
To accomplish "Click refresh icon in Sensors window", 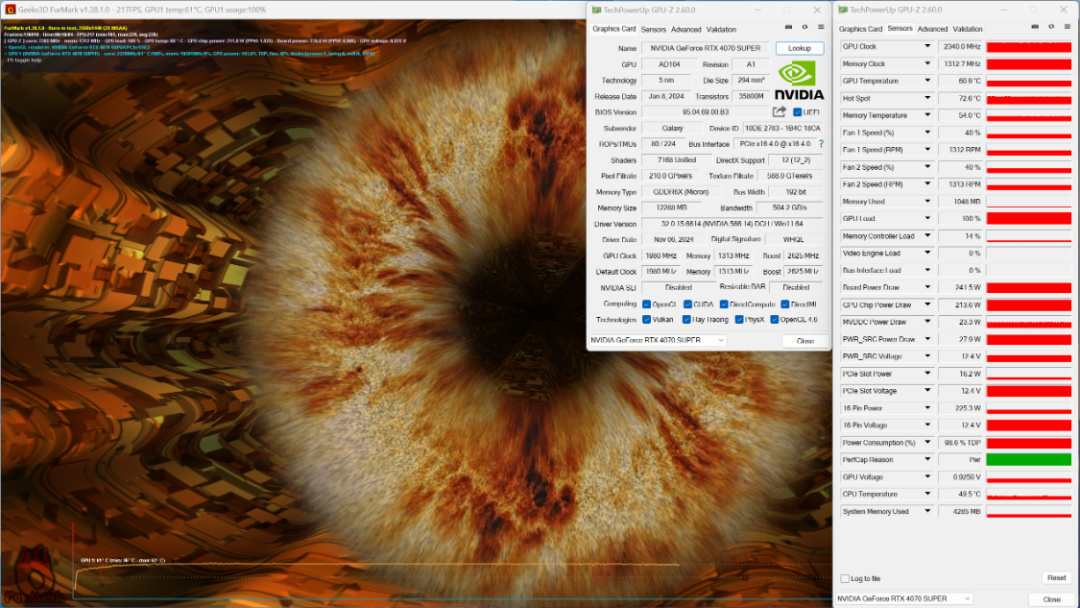I will (x=1051, y=26).
